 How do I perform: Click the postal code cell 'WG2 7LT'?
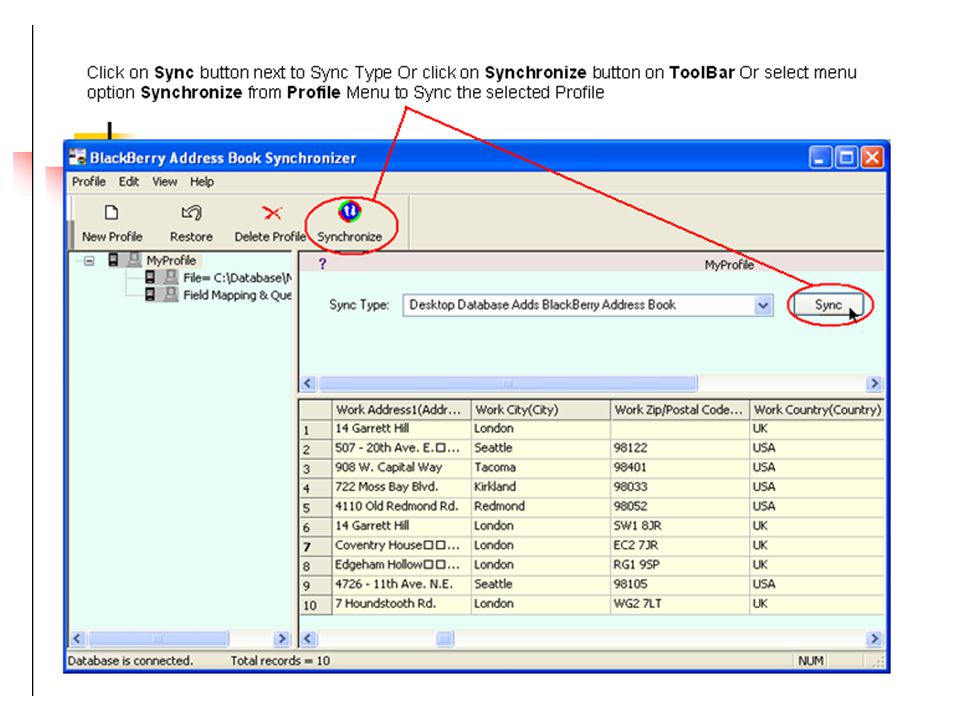point(680,604)
